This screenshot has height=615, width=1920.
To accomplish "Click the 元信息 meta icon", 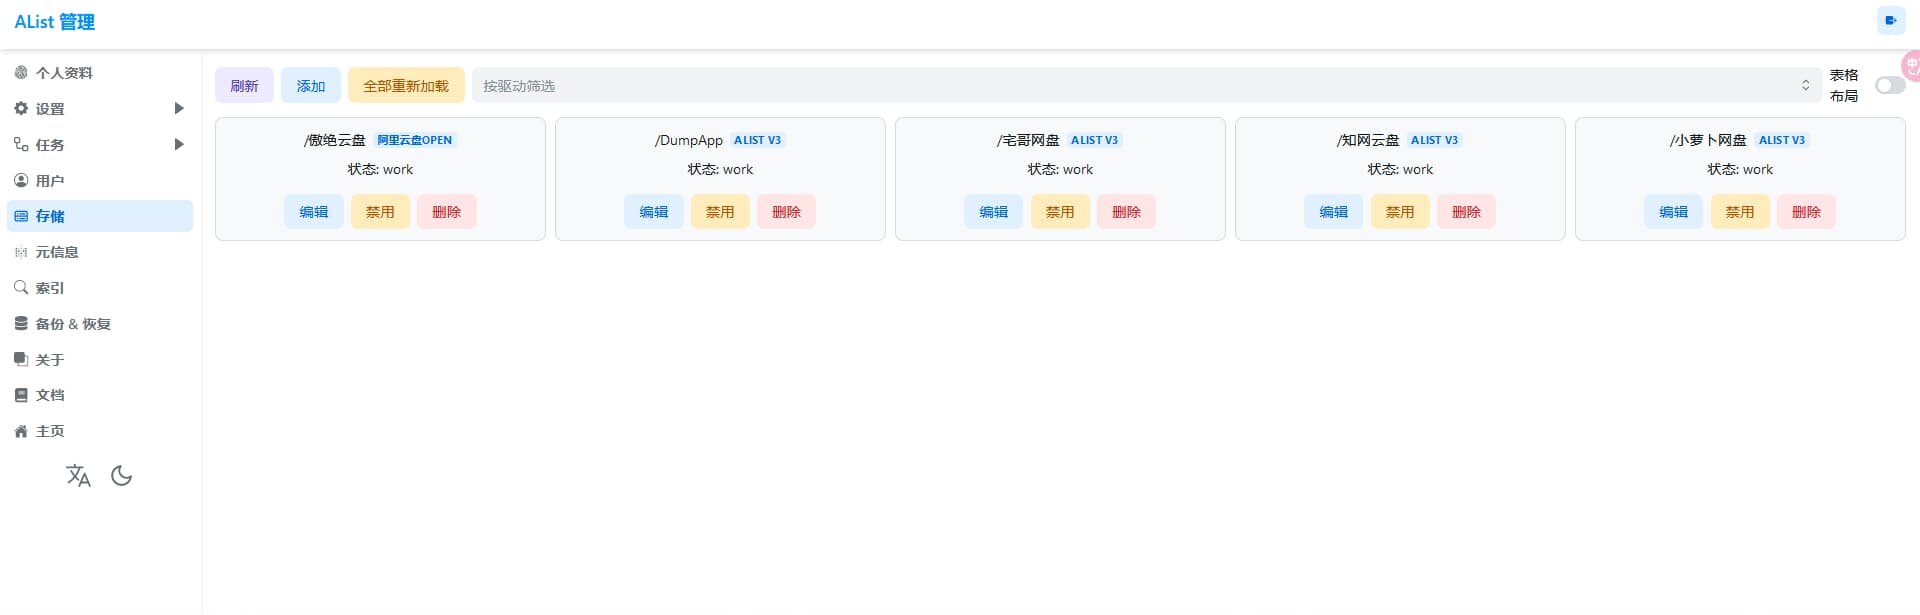I will click(x=21, y=252).
